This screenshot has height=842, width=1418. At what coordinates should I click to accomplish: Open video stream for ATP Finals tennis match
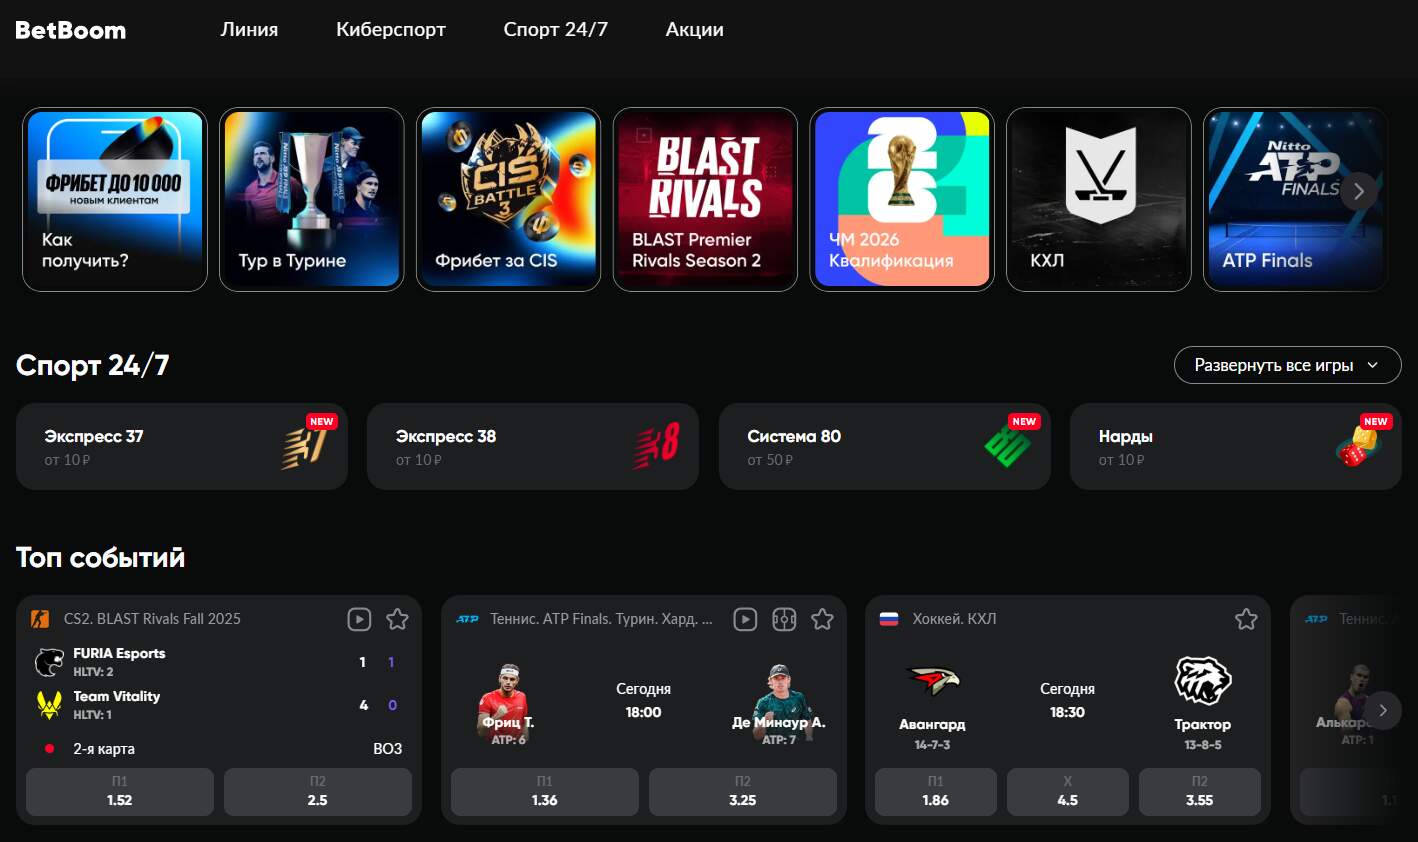[745, 619]
